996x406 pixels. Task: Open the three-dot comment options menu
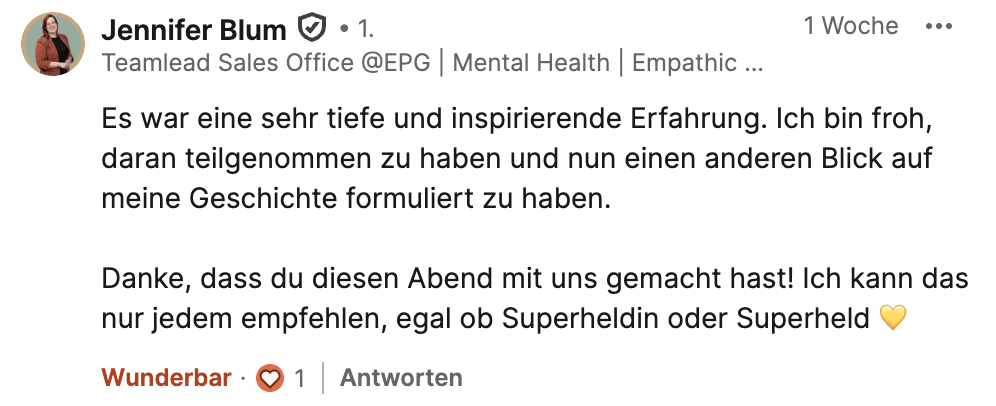(x=938, y=27)
